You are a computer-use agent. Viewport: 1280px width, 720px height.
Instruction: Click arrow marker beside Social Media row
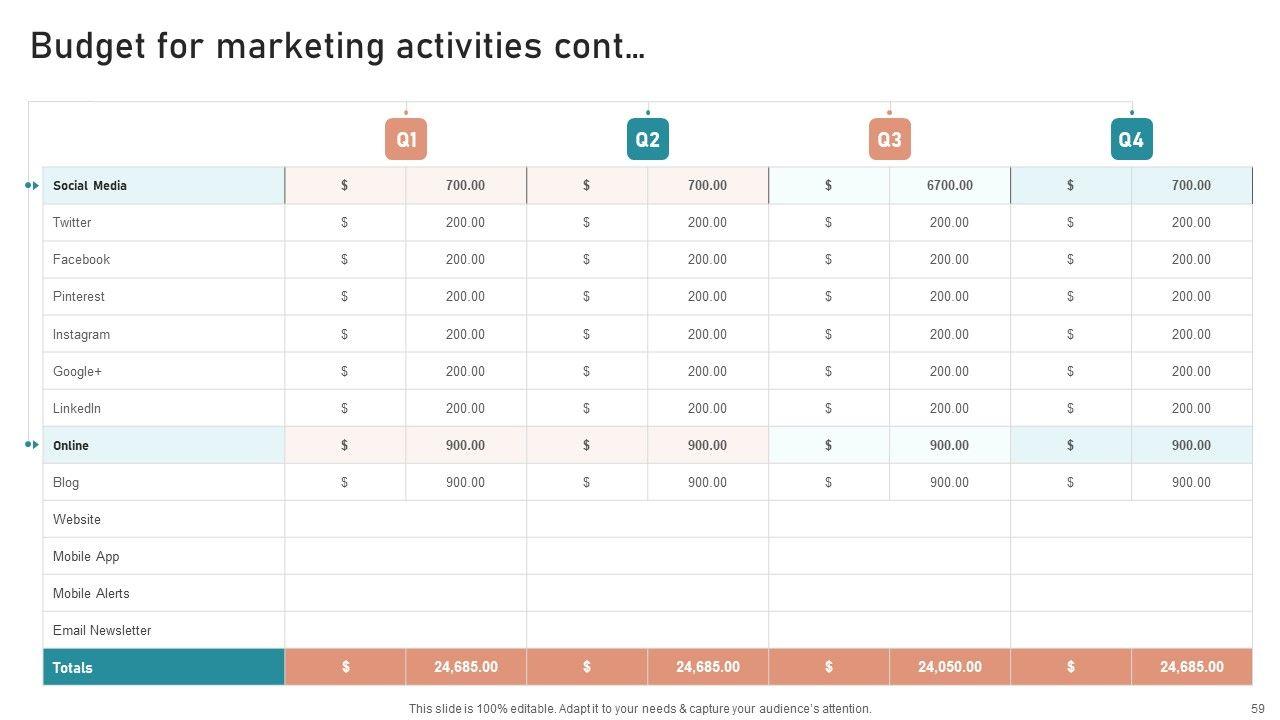pos(33,186)
